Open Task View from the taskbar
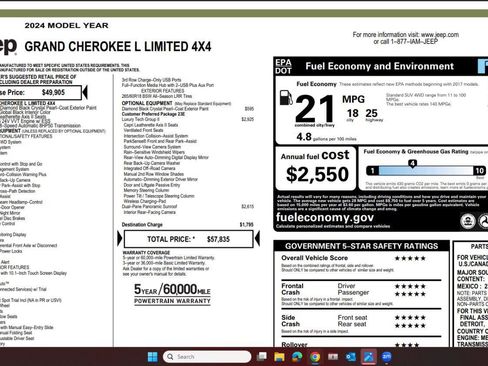488x366 pixels. pos(262,357)
